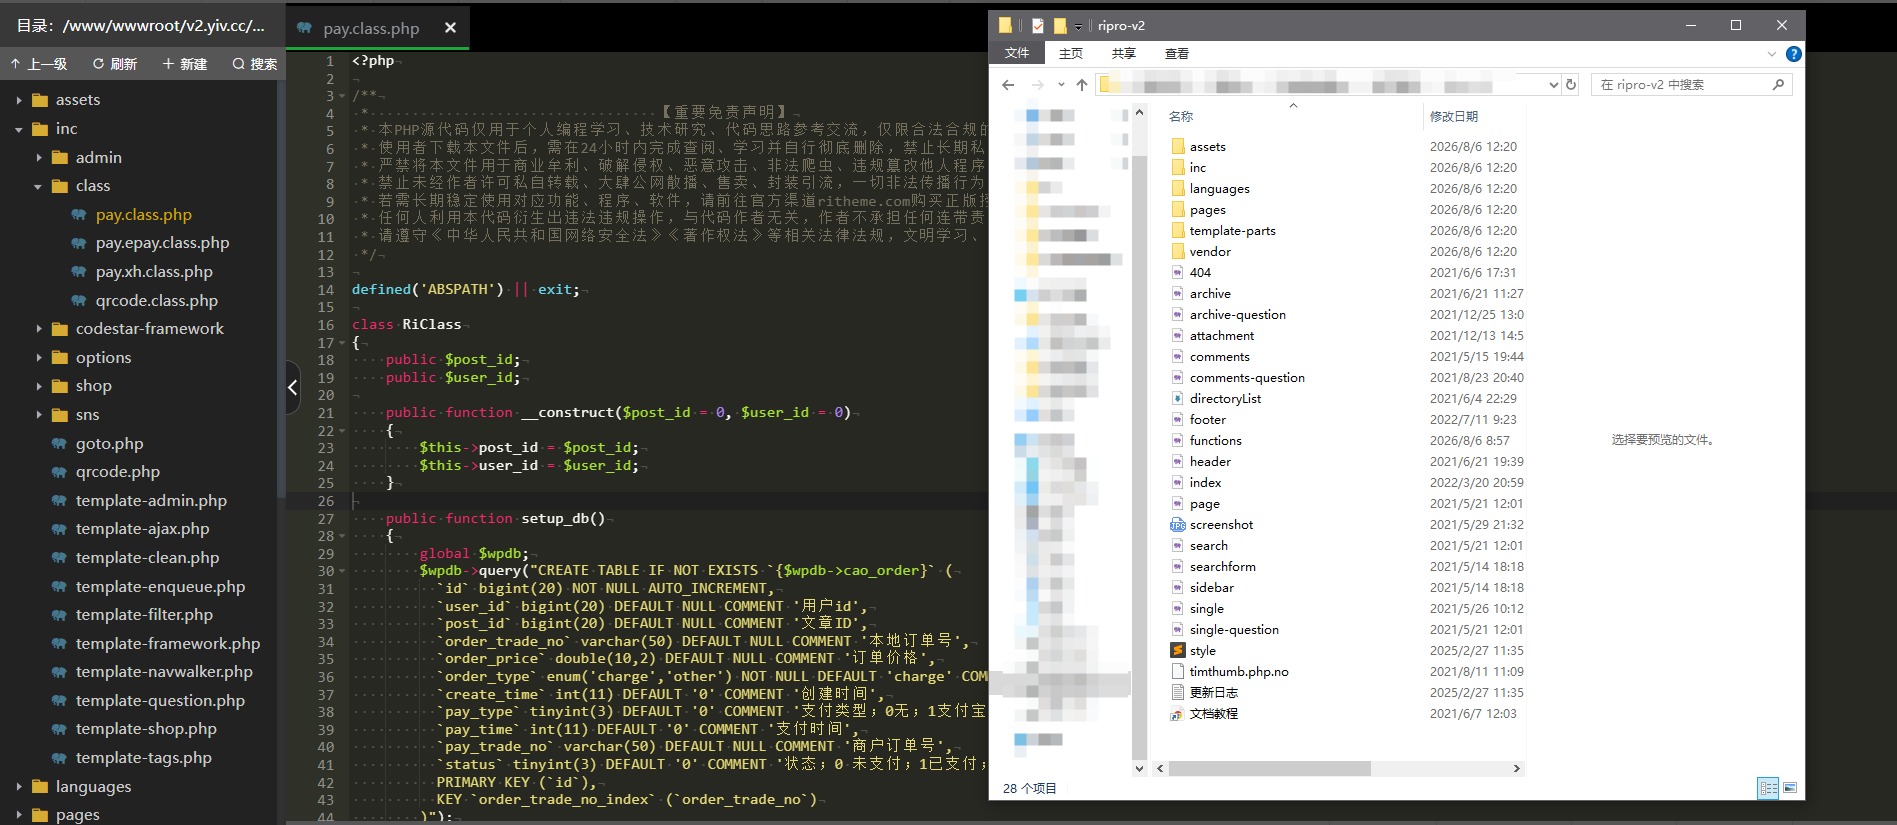Click the 搜索 search button in editor sidebar
The height and width of the screenshot is (825, 1897).
(255, 64)
